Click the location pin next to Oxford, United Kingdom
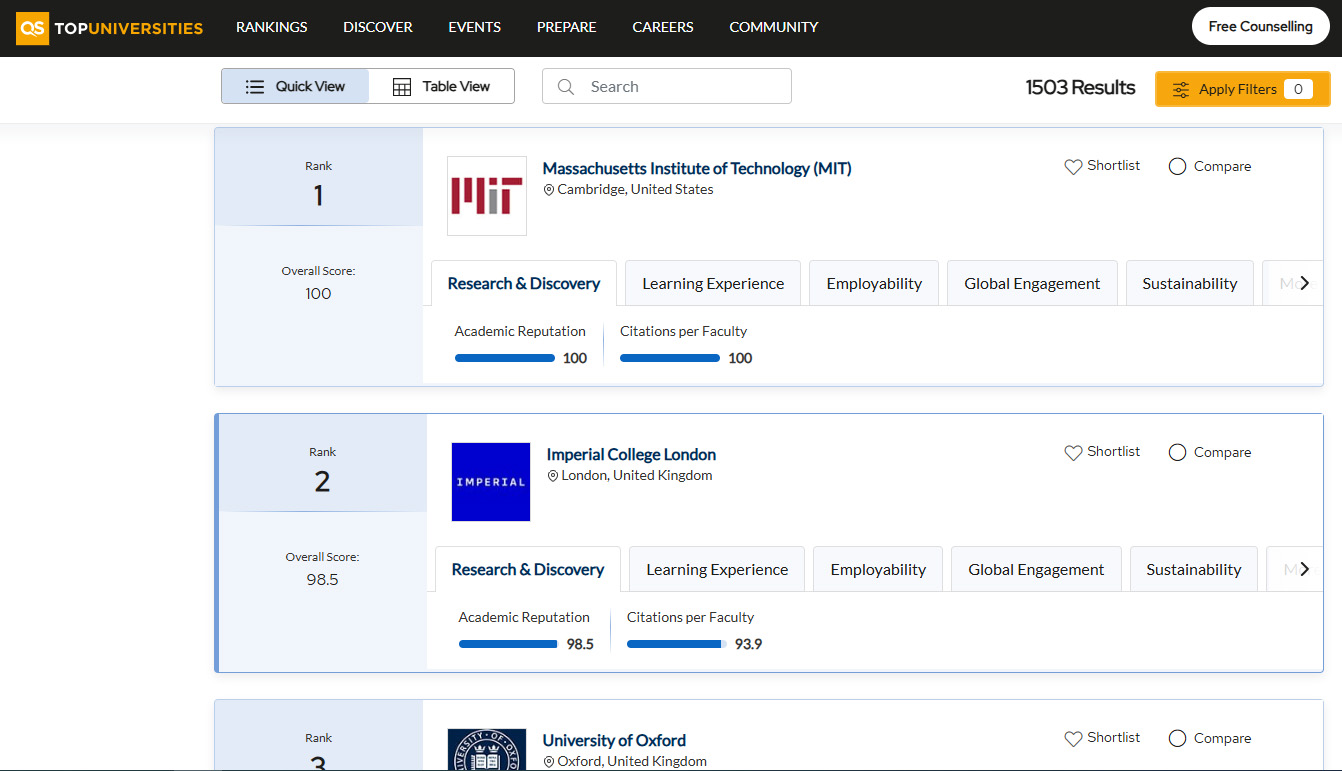The height and width of the screenshot is (771, 1342). pos(549,762)
